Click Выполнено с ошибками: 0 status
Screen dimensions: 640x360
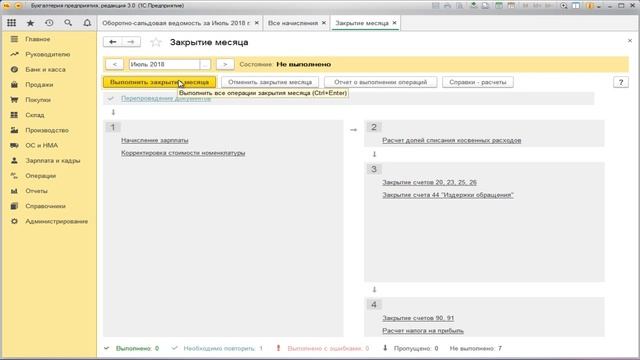[328, 348]
